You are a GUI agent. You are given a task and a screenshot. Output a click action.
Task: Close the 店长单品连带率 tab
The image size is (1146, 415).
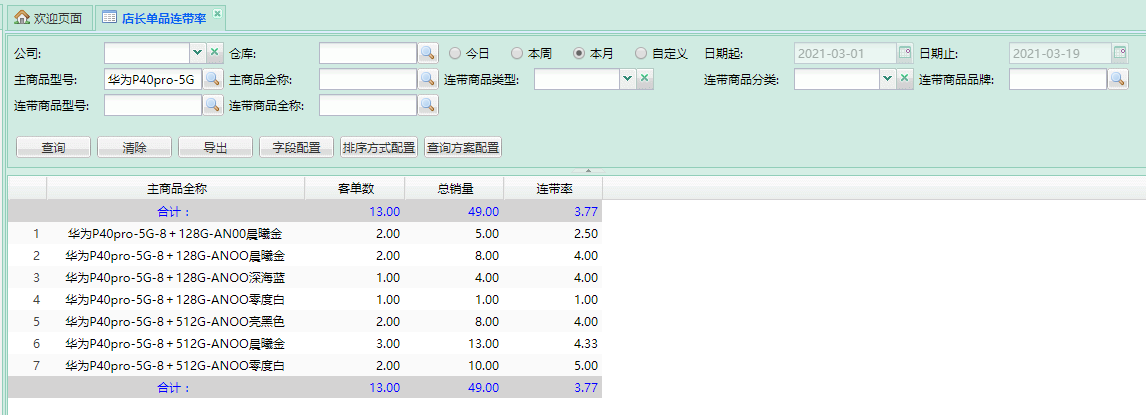click(217, 13)
